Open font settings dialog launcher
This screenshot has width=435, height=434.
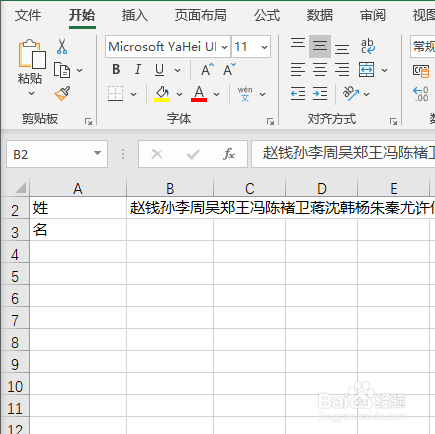coord(270,122)
